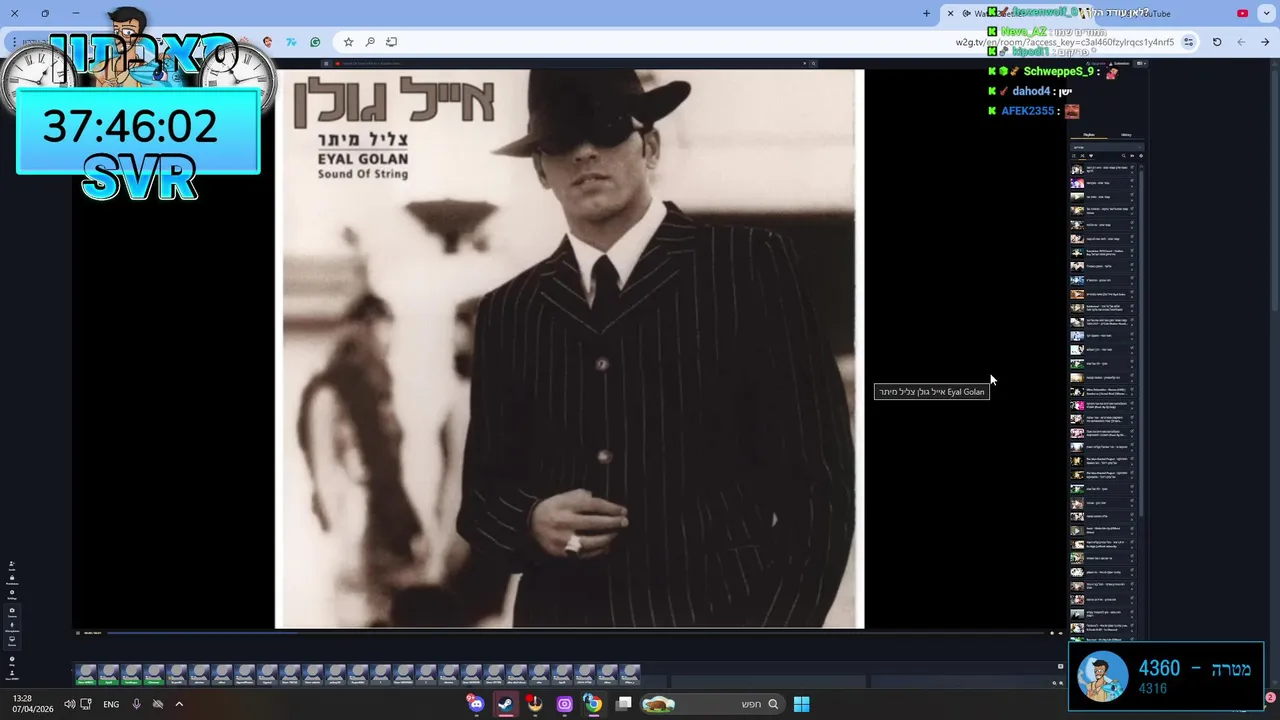Image resolution: width=1280 pixels, height=720 pixels.
Task: Click the w2g.tv URL address bar
Action: [x=1065, y=42]
